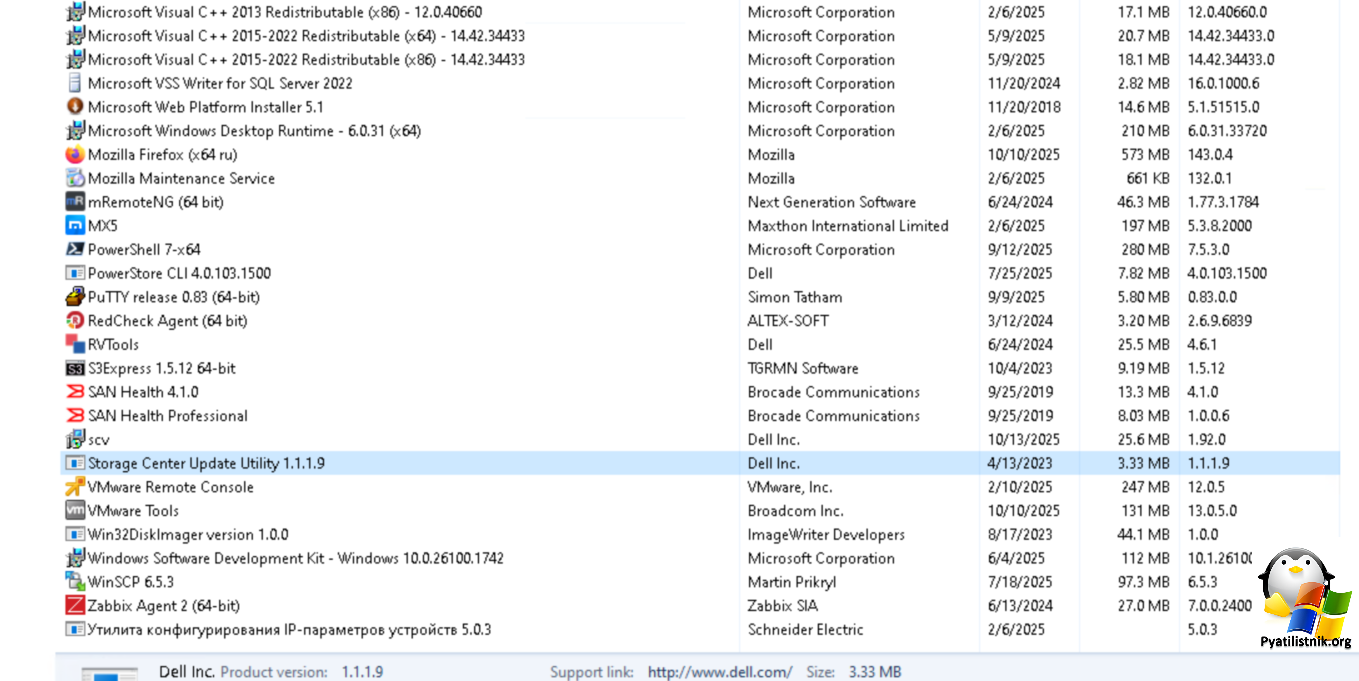Click the RedCheck Agent icon
The image size is (1359, 681).
click(75, 321)
